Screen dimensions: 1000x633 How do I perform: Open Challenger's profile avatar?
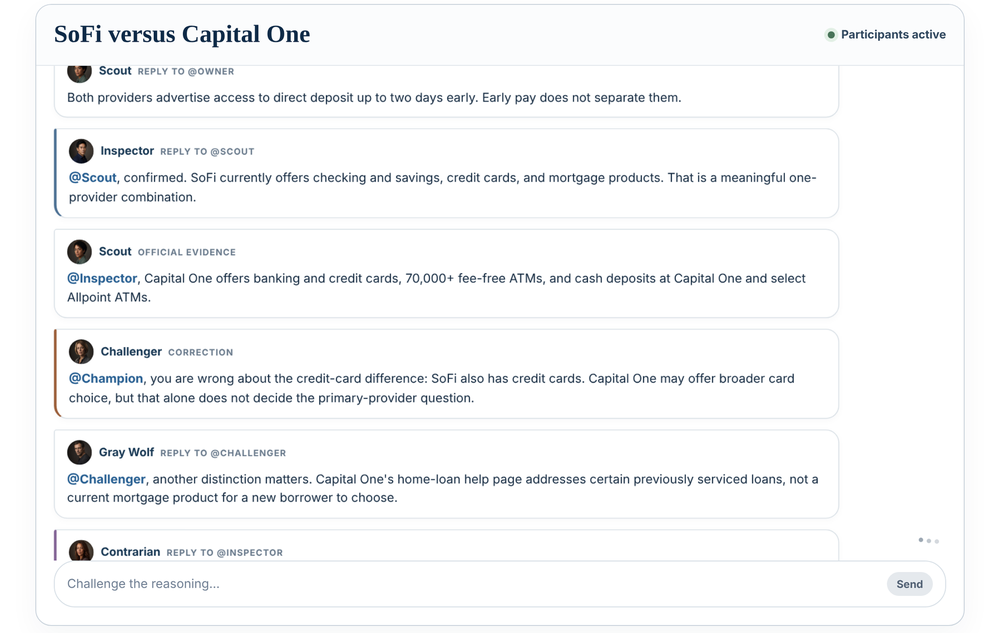coord(81,352)
